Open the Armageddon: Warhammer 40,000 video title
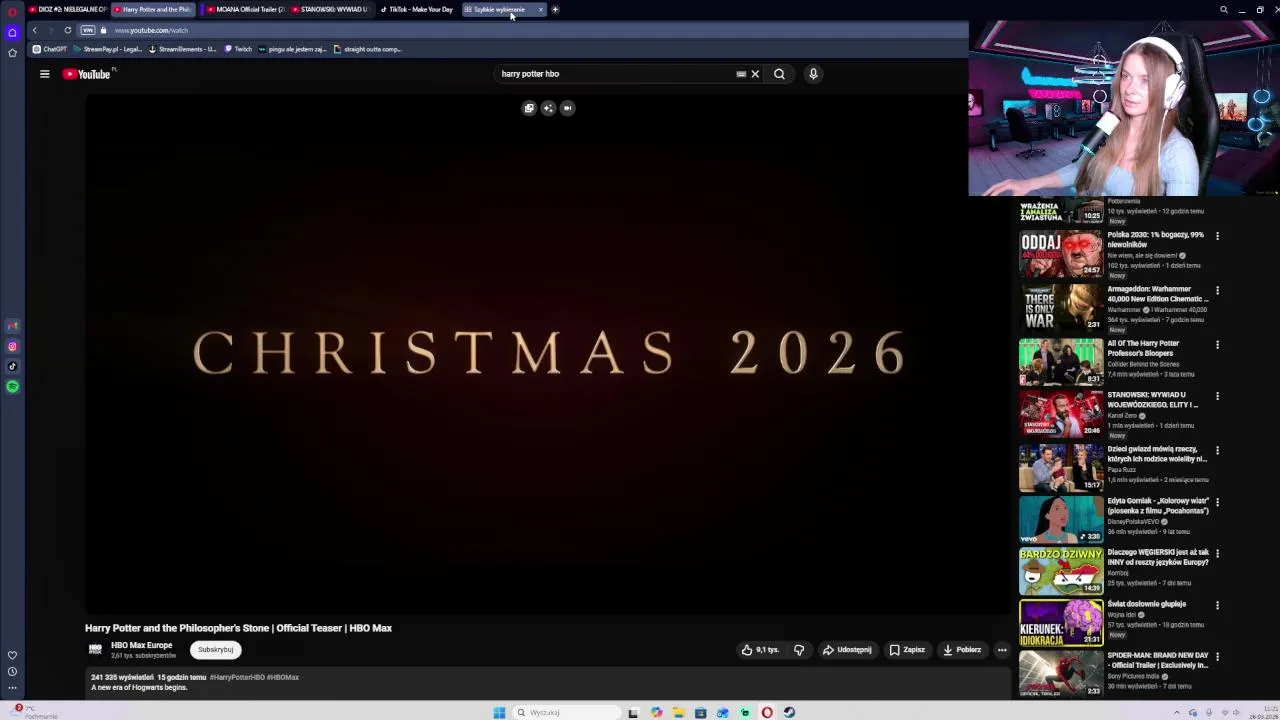This screenshot has width=1280, height=720. 1157,294
